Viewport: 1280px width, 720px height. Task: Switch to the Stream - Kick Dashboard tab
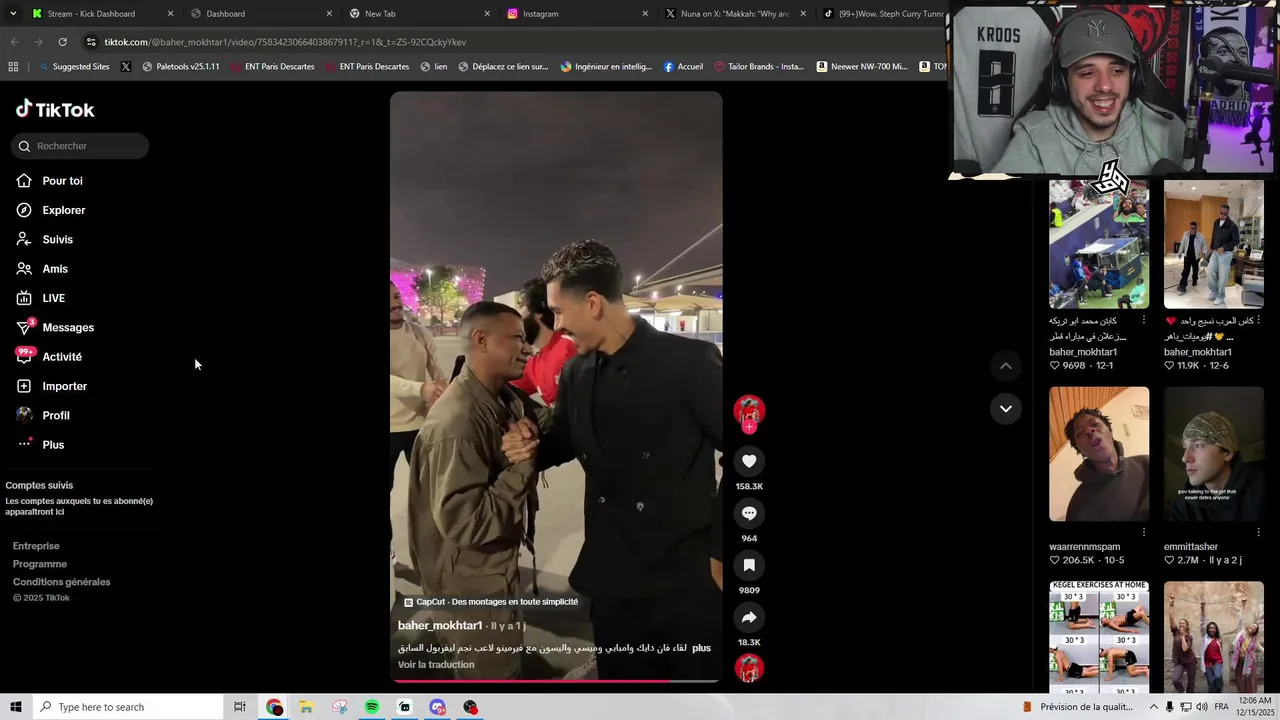(x=91, y=14)
